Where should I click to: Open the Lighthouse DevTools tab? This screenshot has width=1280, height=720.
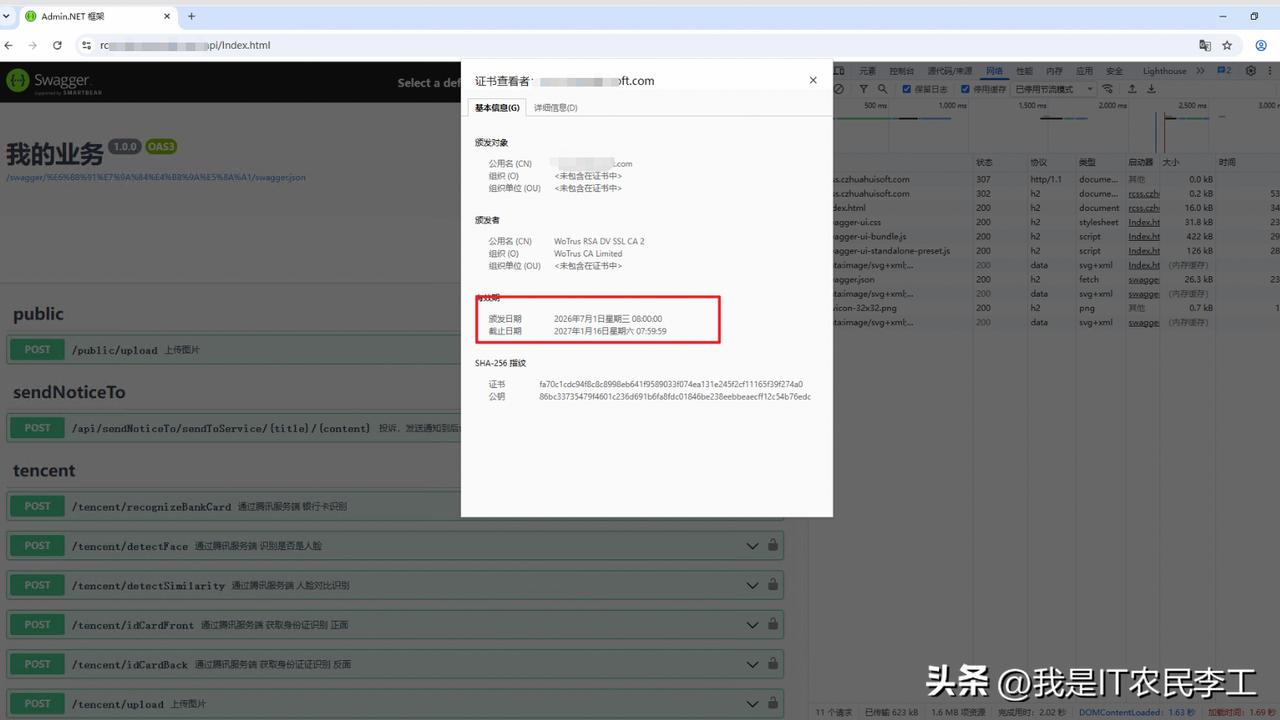pyautogui.click(x=1165, y=71)
